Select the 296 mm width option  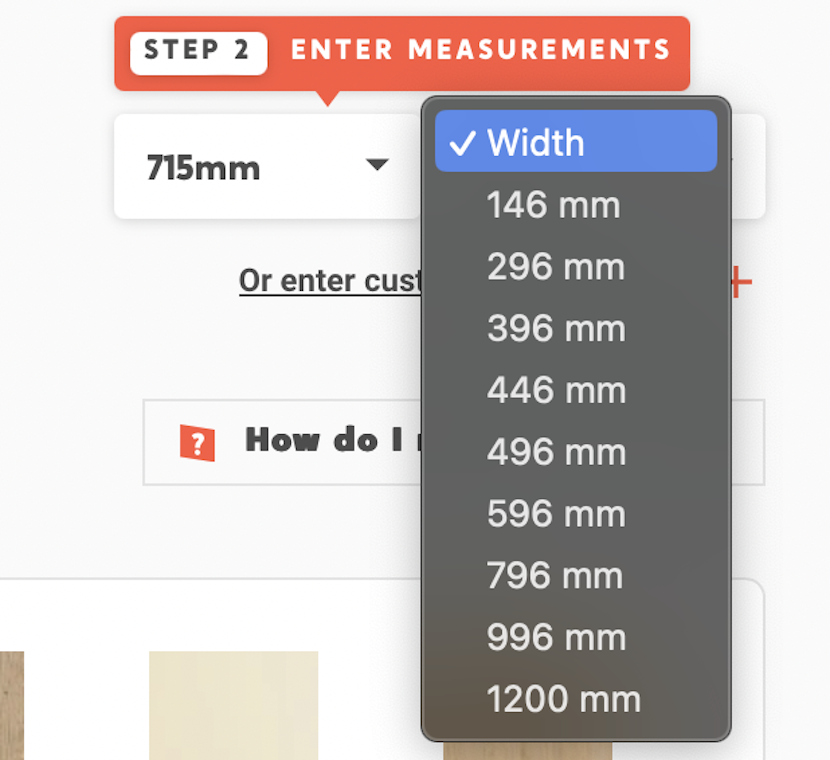coord(556,267)
